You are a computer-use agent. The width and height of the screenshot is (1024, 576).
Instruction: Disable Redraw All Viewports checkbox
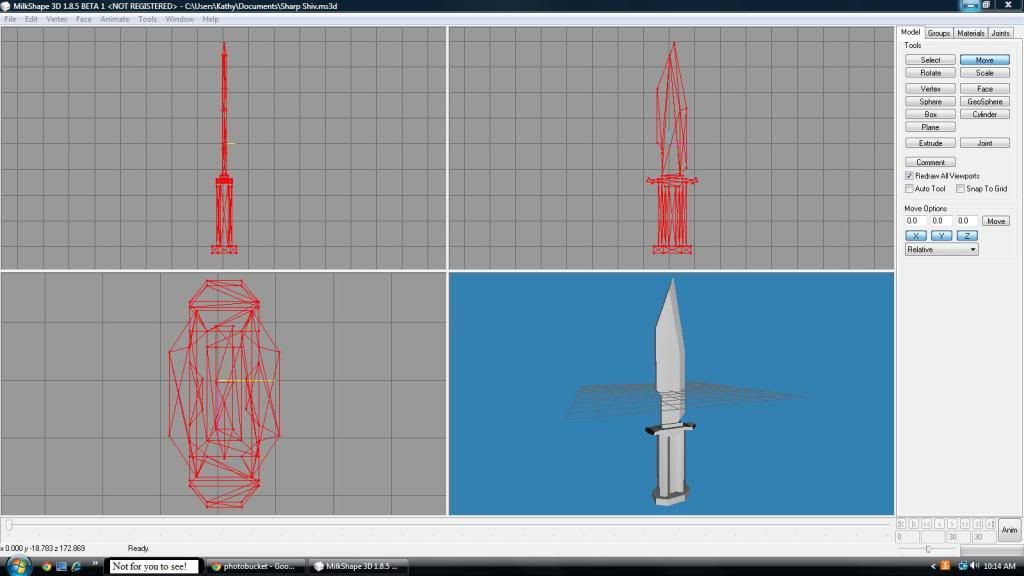909,176
